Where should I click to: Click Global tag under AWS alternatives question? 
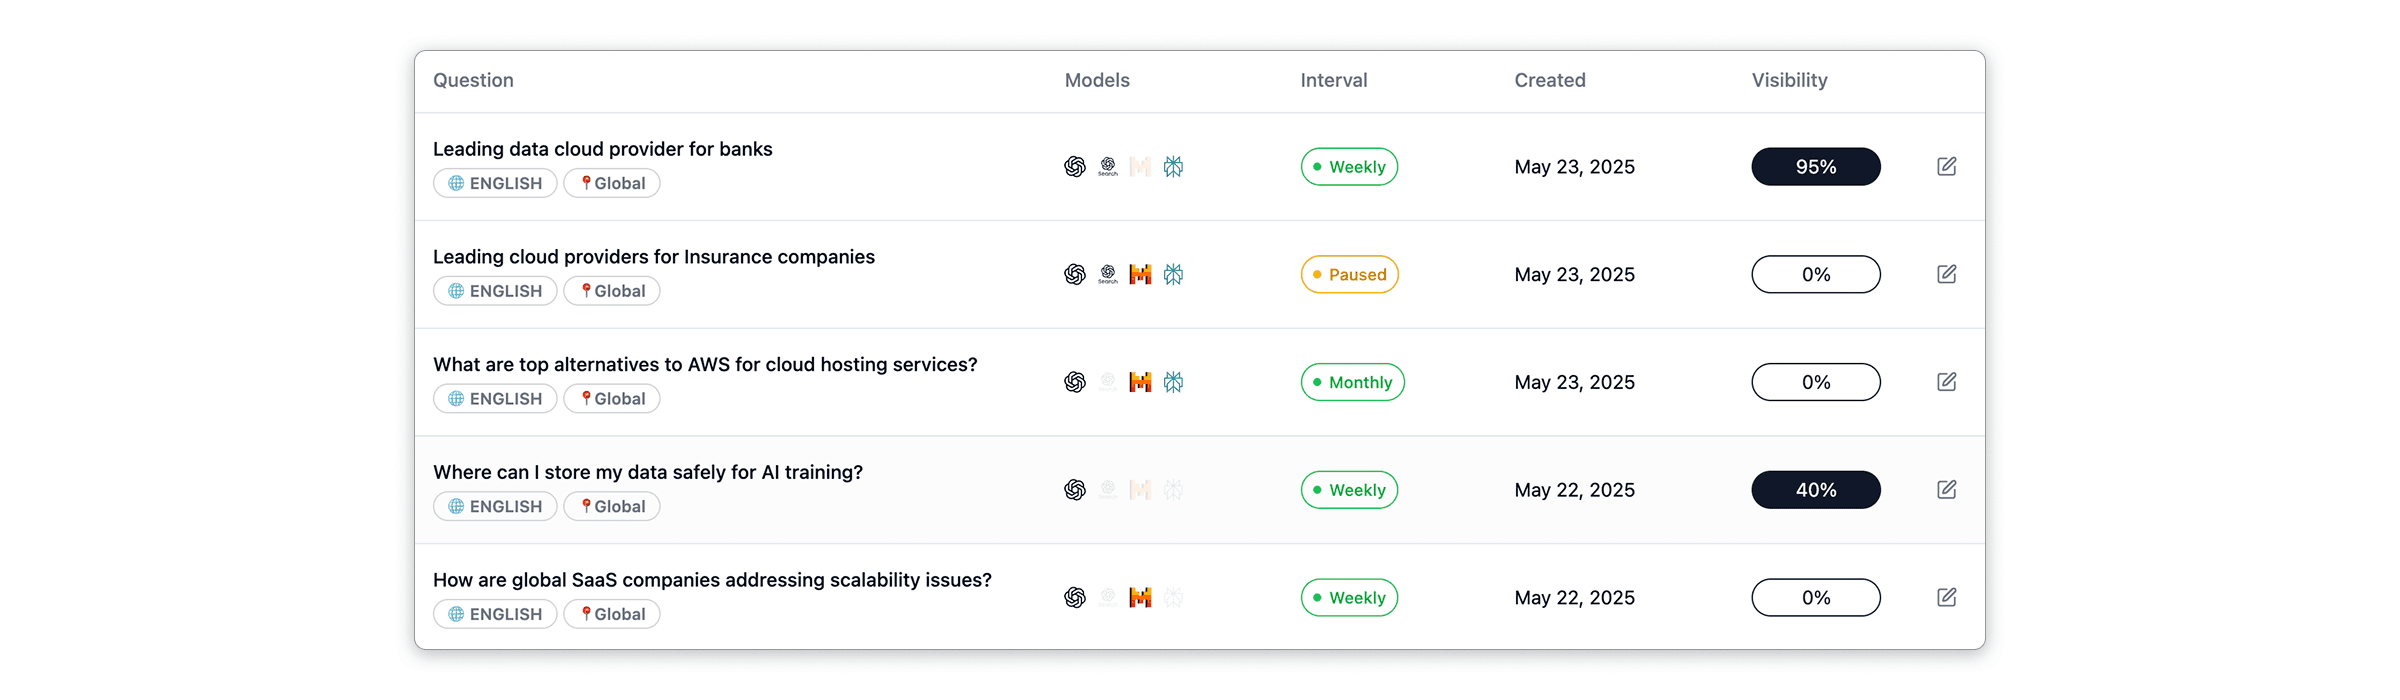[x=612, y=399]
